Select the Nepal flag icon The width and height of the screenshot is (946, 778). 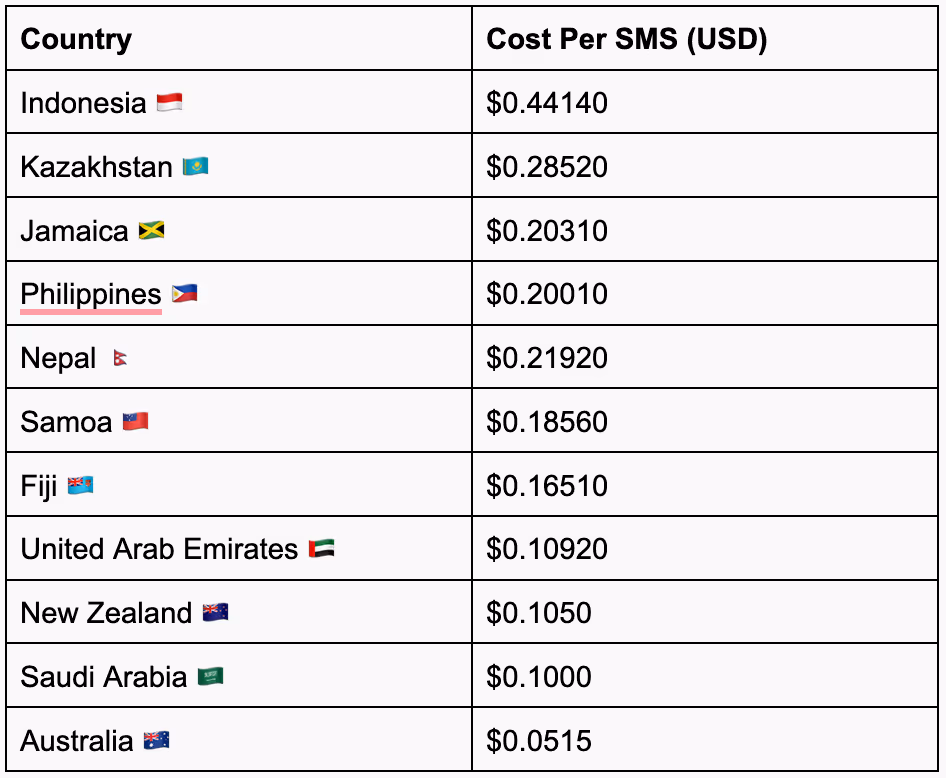click(120, 358)
